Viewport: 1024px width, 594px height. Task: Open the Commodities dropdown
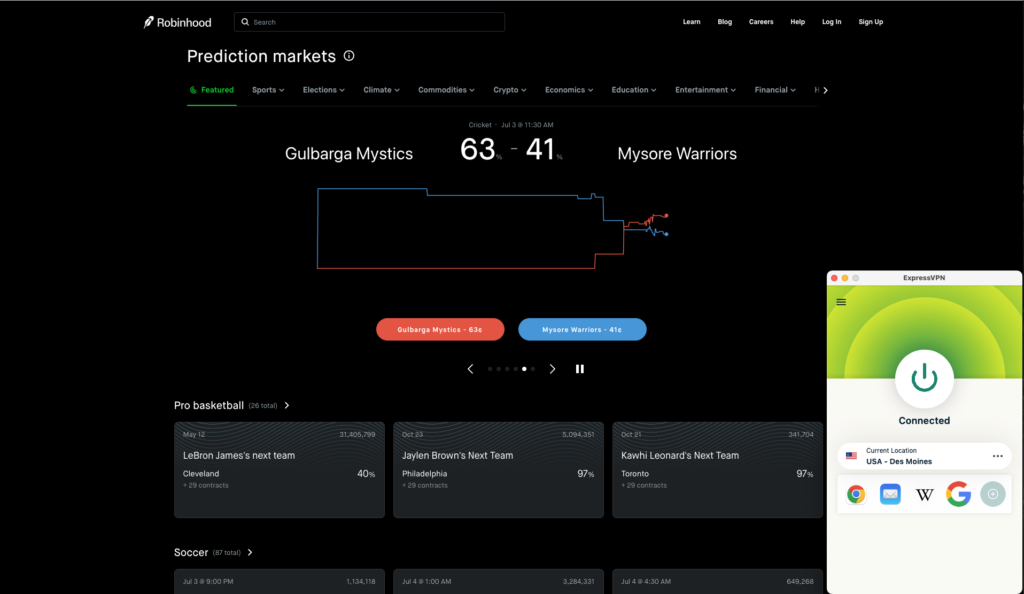(446, 90)
